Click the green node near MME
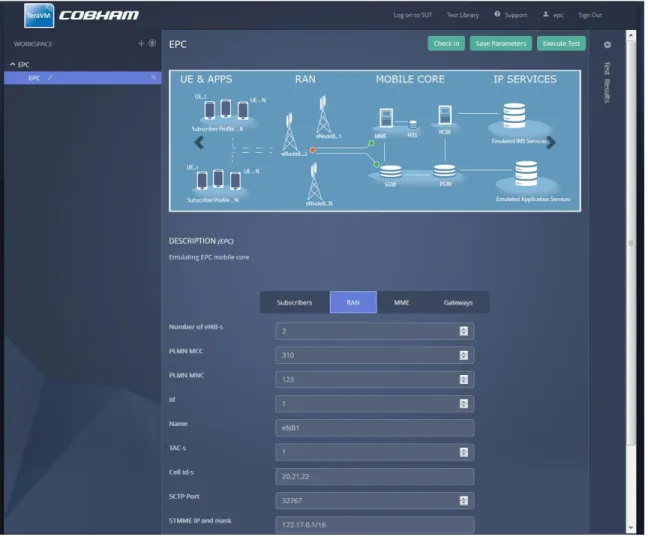648x537 pixels. tap(371, 143)
